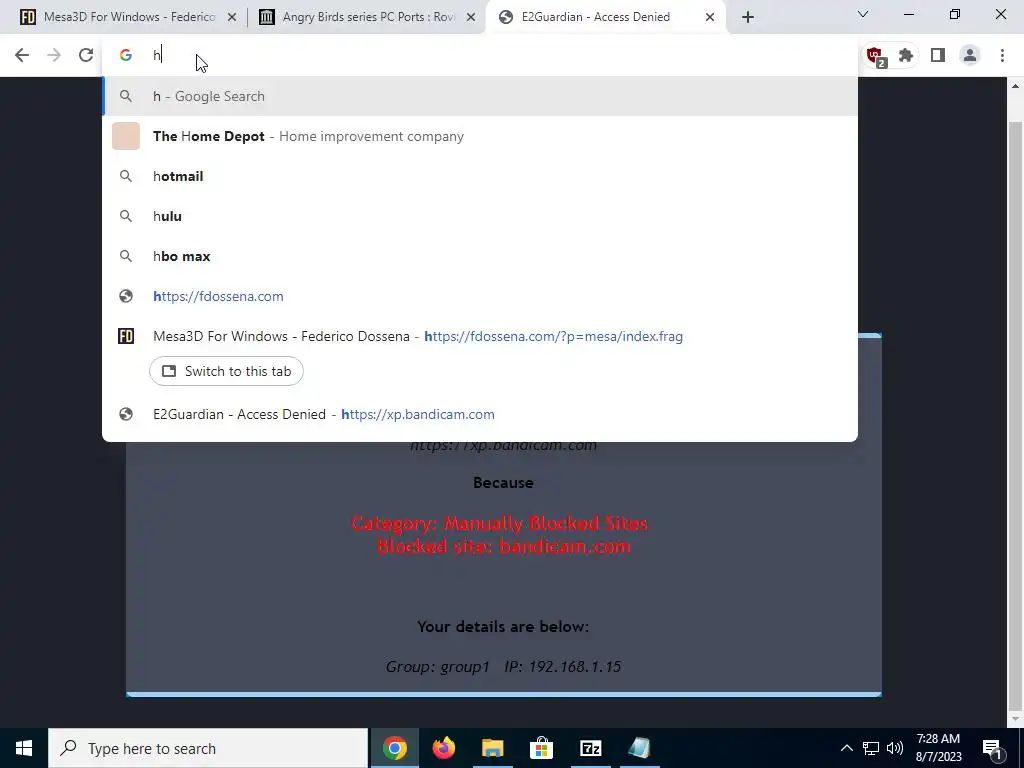The height and width of the screenshot is (768, 1024).
Task: Open the clock showing 7:28 AM
Action: pos(938,748)
